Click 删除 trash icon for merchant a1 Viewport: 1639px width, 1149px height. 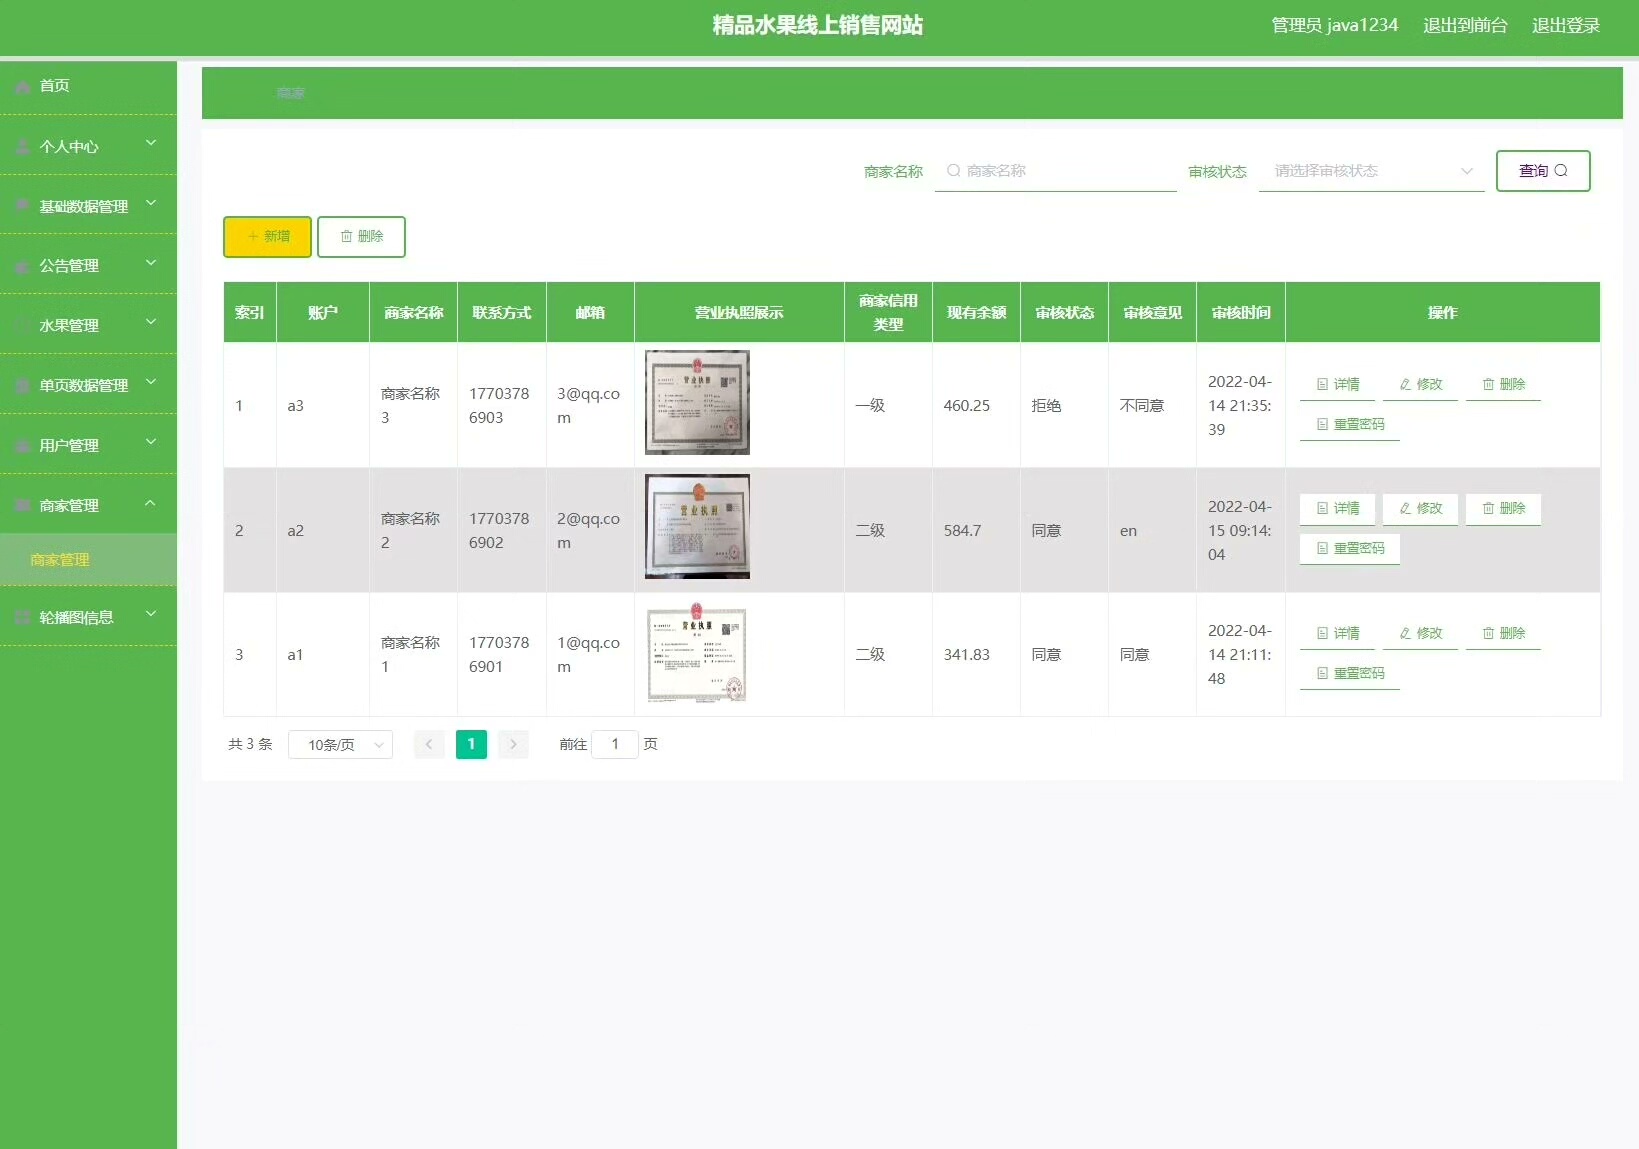point(1488,634)
